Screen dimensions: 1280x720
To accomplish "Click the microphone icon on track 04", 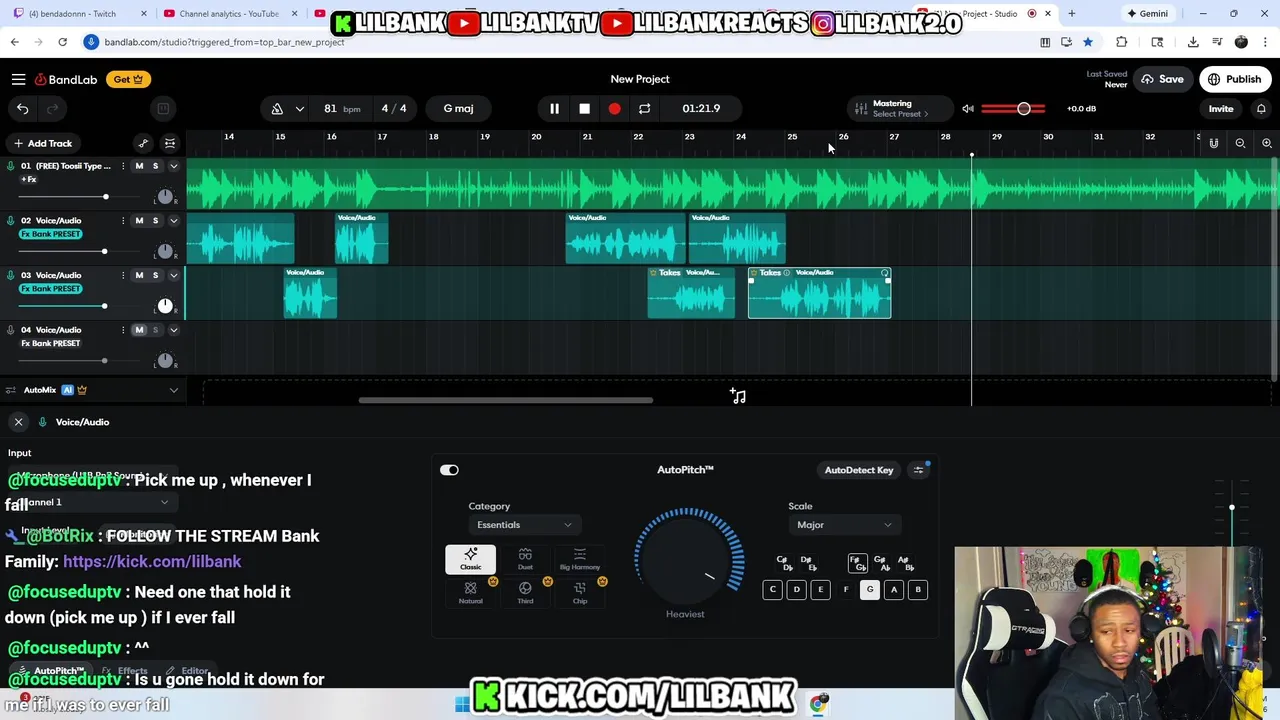I will pyautogui.click(x=11, y=330).
